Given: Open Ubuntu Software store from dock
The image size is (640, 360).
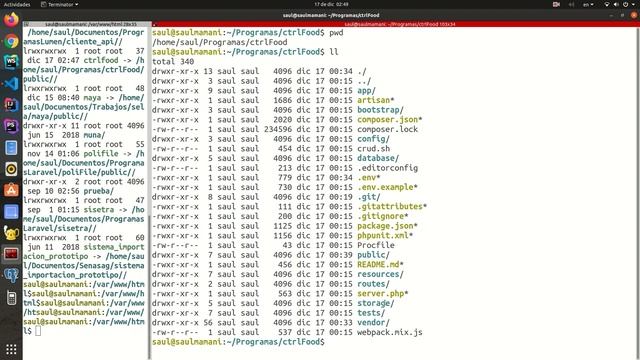Looking at the screenshot, I should click(11, 190).
